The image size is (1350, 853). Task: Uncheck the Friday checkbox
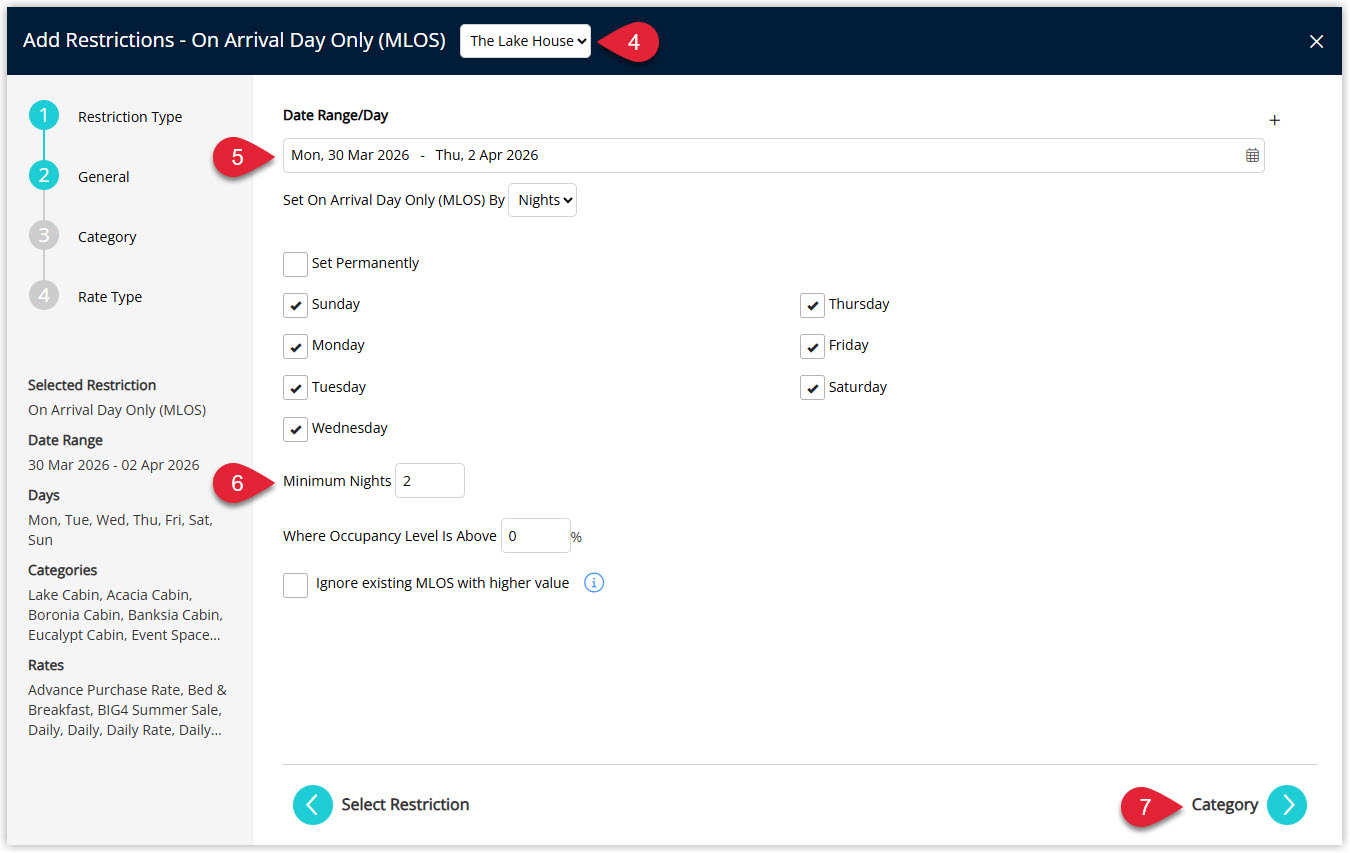pos(812,346)
